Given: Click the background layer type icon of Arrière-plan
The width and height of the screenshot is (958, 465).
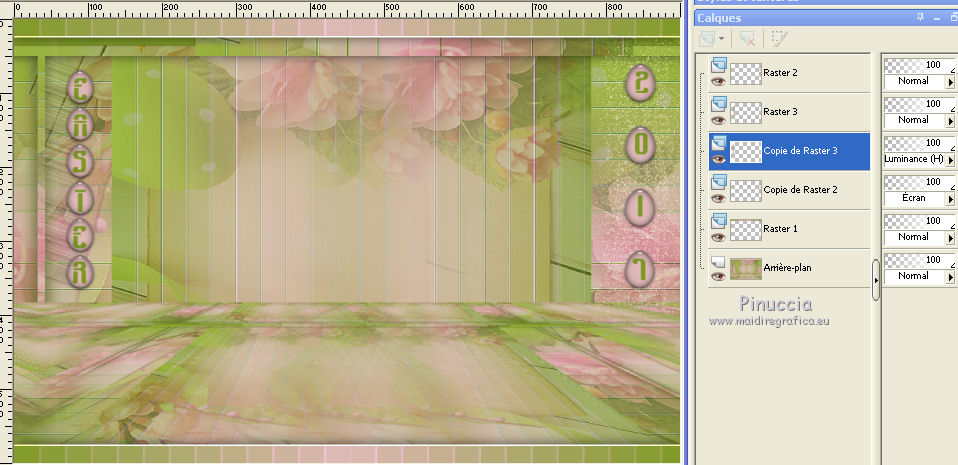Looking at the screenshot, I should tap(718, 261).
